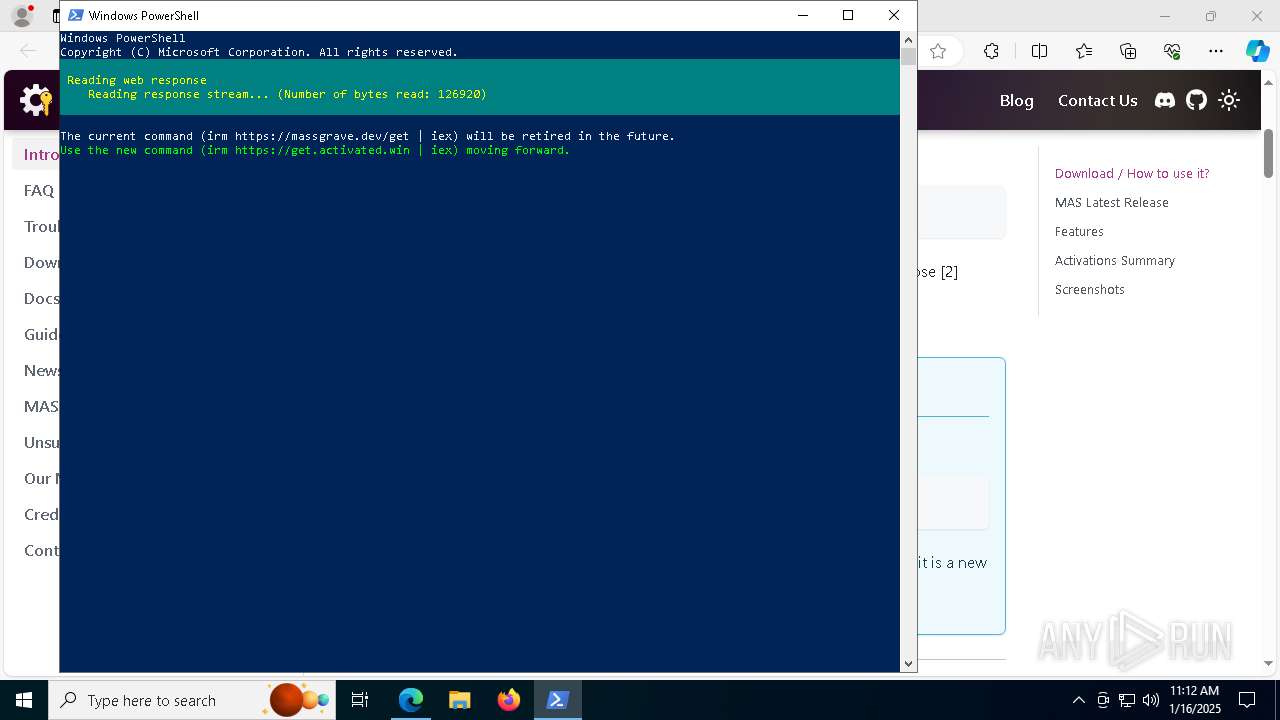Open Edge extensions puzzle icon
This screenshot has width=1280, height=720.
(991, 51)
